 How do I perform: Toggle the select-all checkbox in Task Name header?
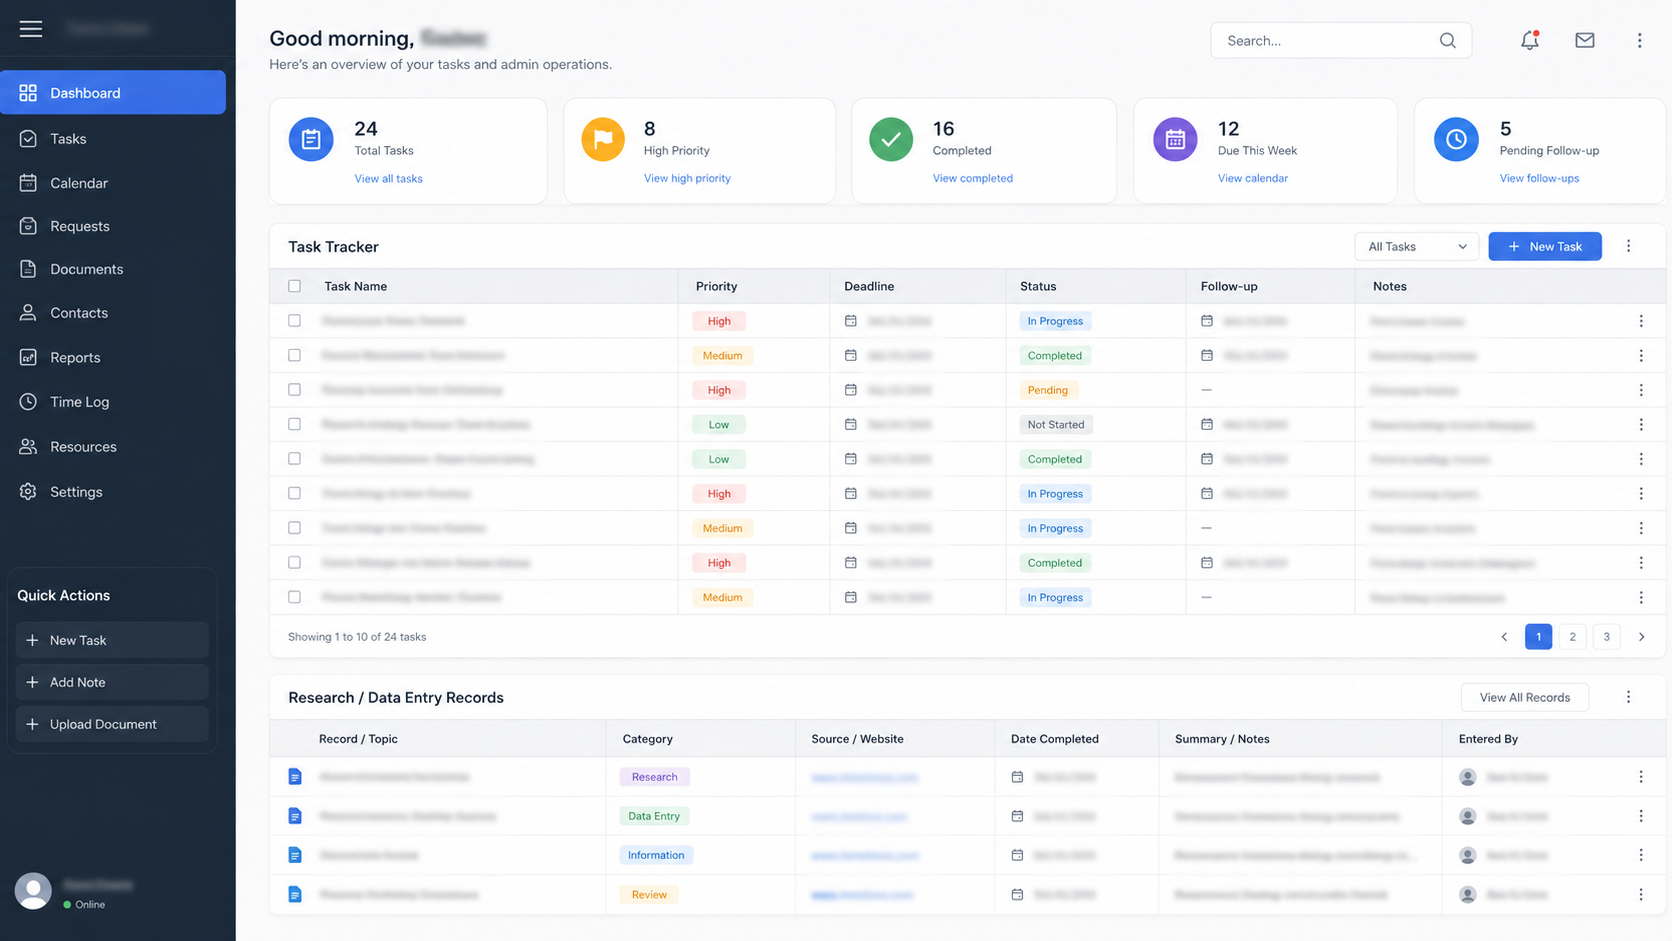pyautogui.click(x=294, y=286)
